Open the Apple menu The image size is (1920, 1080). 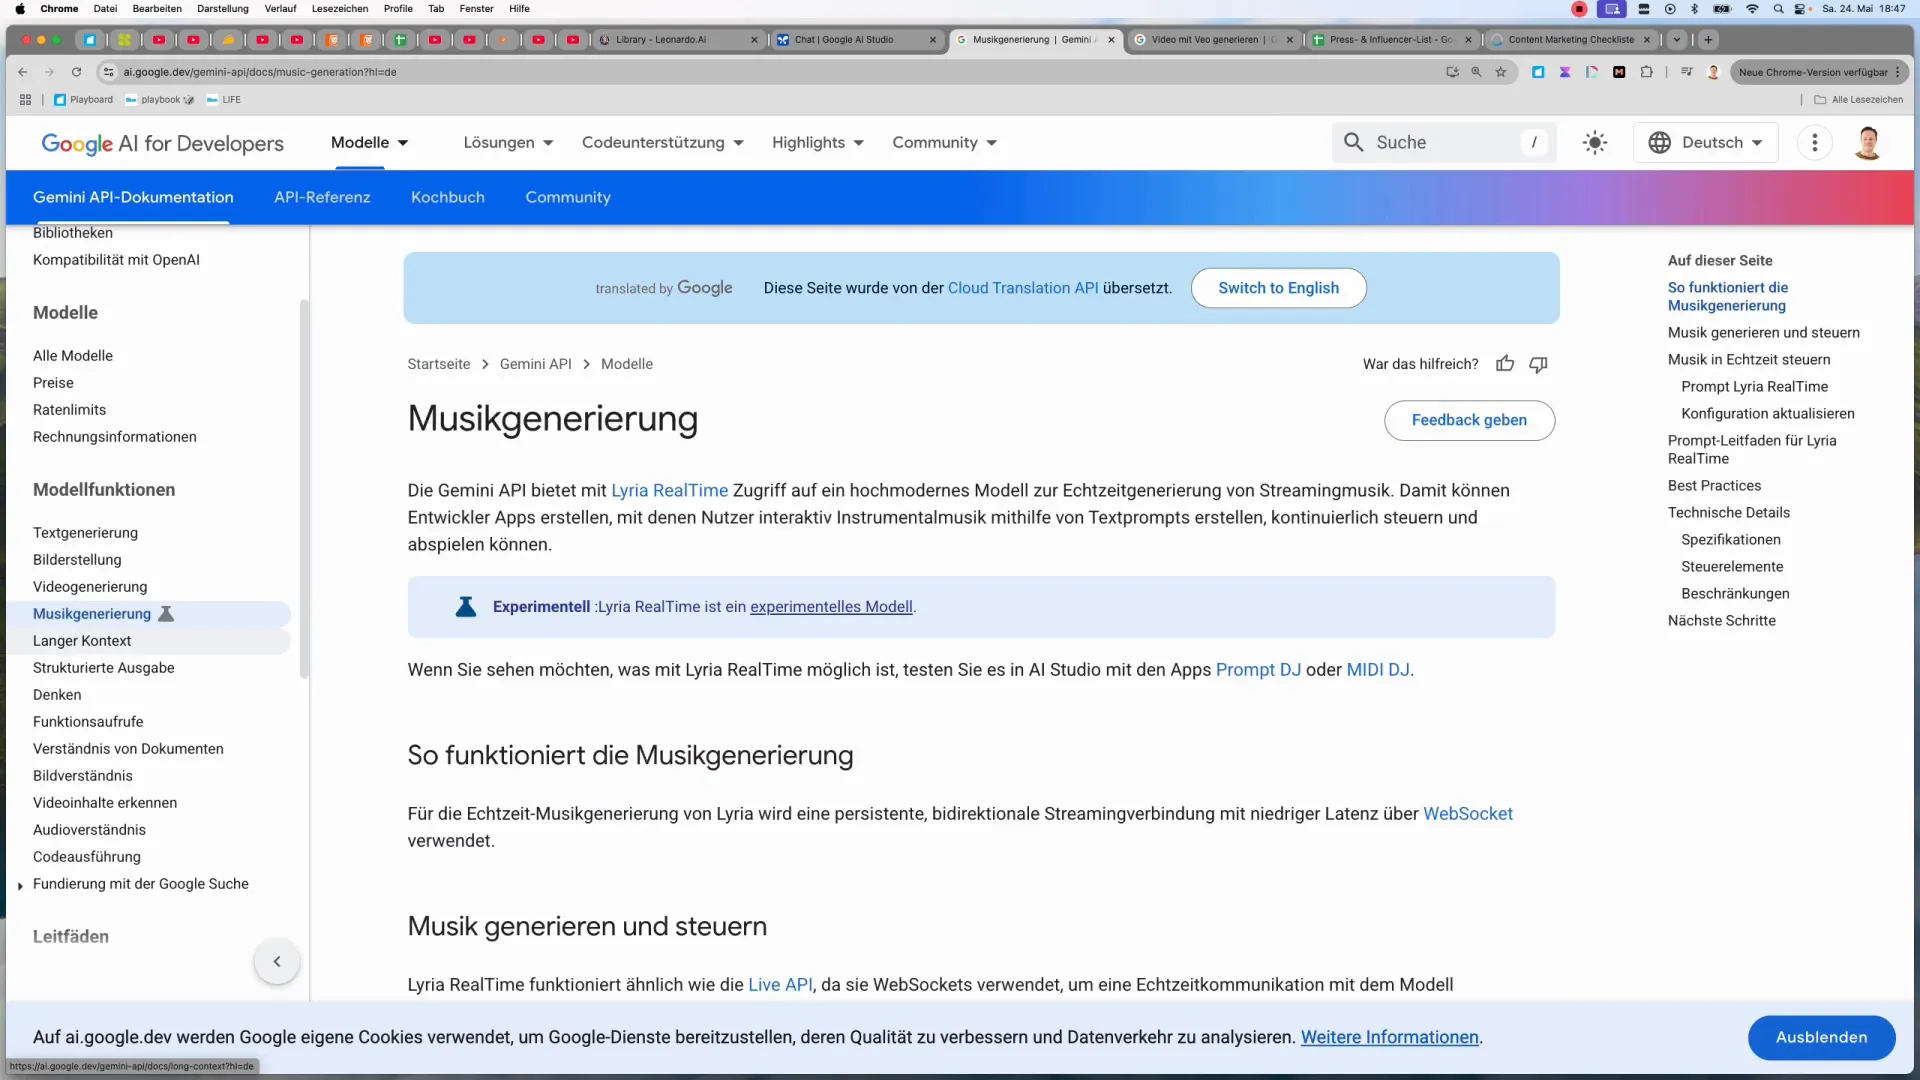pos(20,9)
